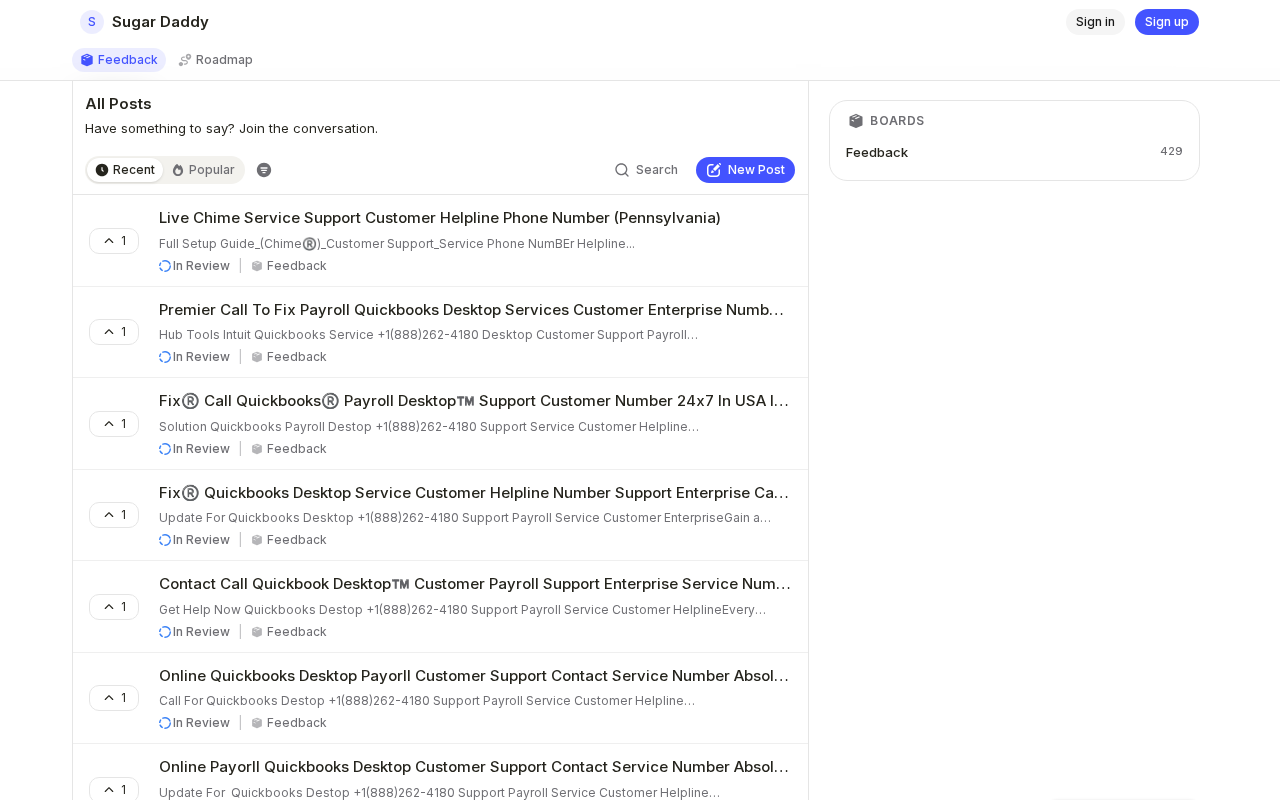Click text Have something to say? Join the conversation.
1280x800 pixels.
pos(231,128)
